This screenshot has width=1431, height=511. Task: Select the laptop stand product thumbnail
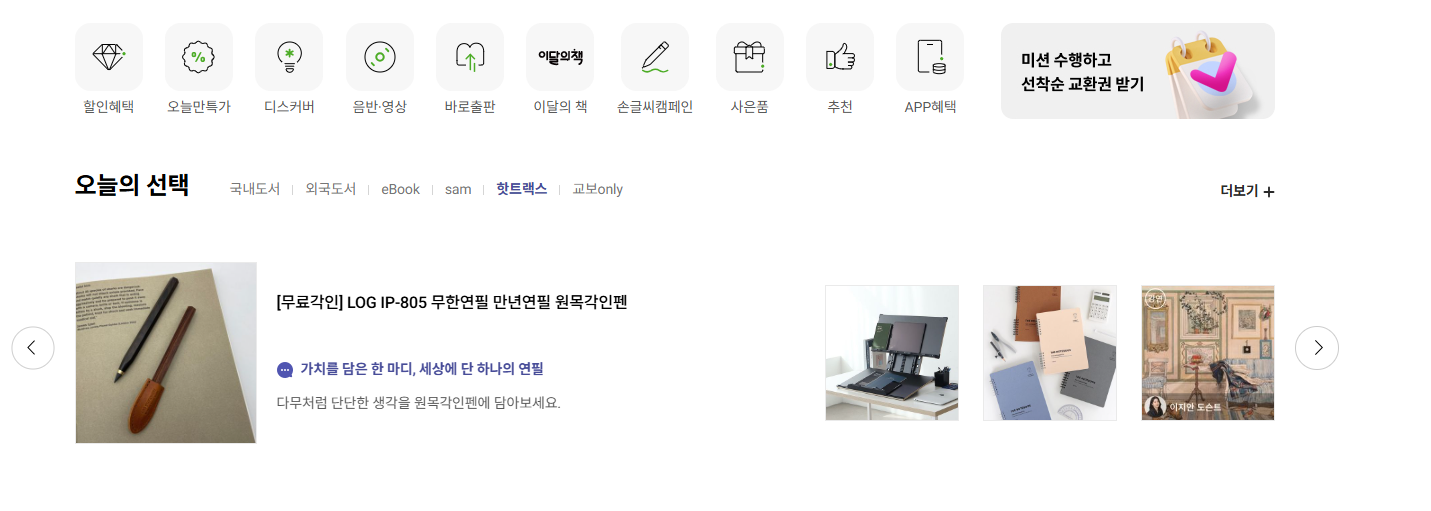click(x=892, y=353)
